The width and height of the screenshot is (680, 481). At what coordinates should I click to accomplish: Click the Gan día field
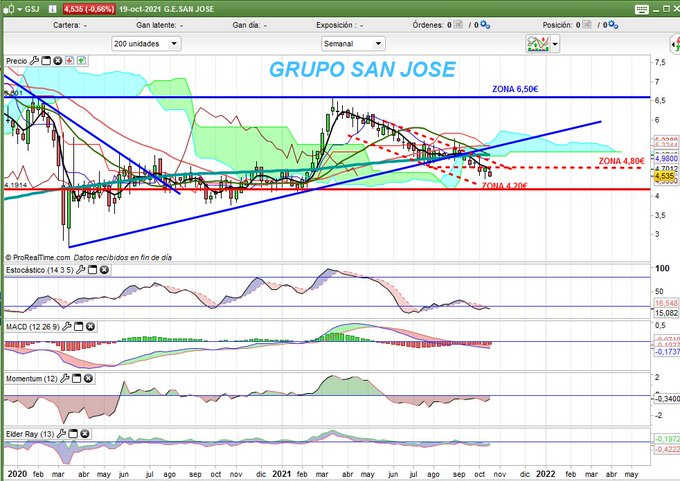[250, 25]
